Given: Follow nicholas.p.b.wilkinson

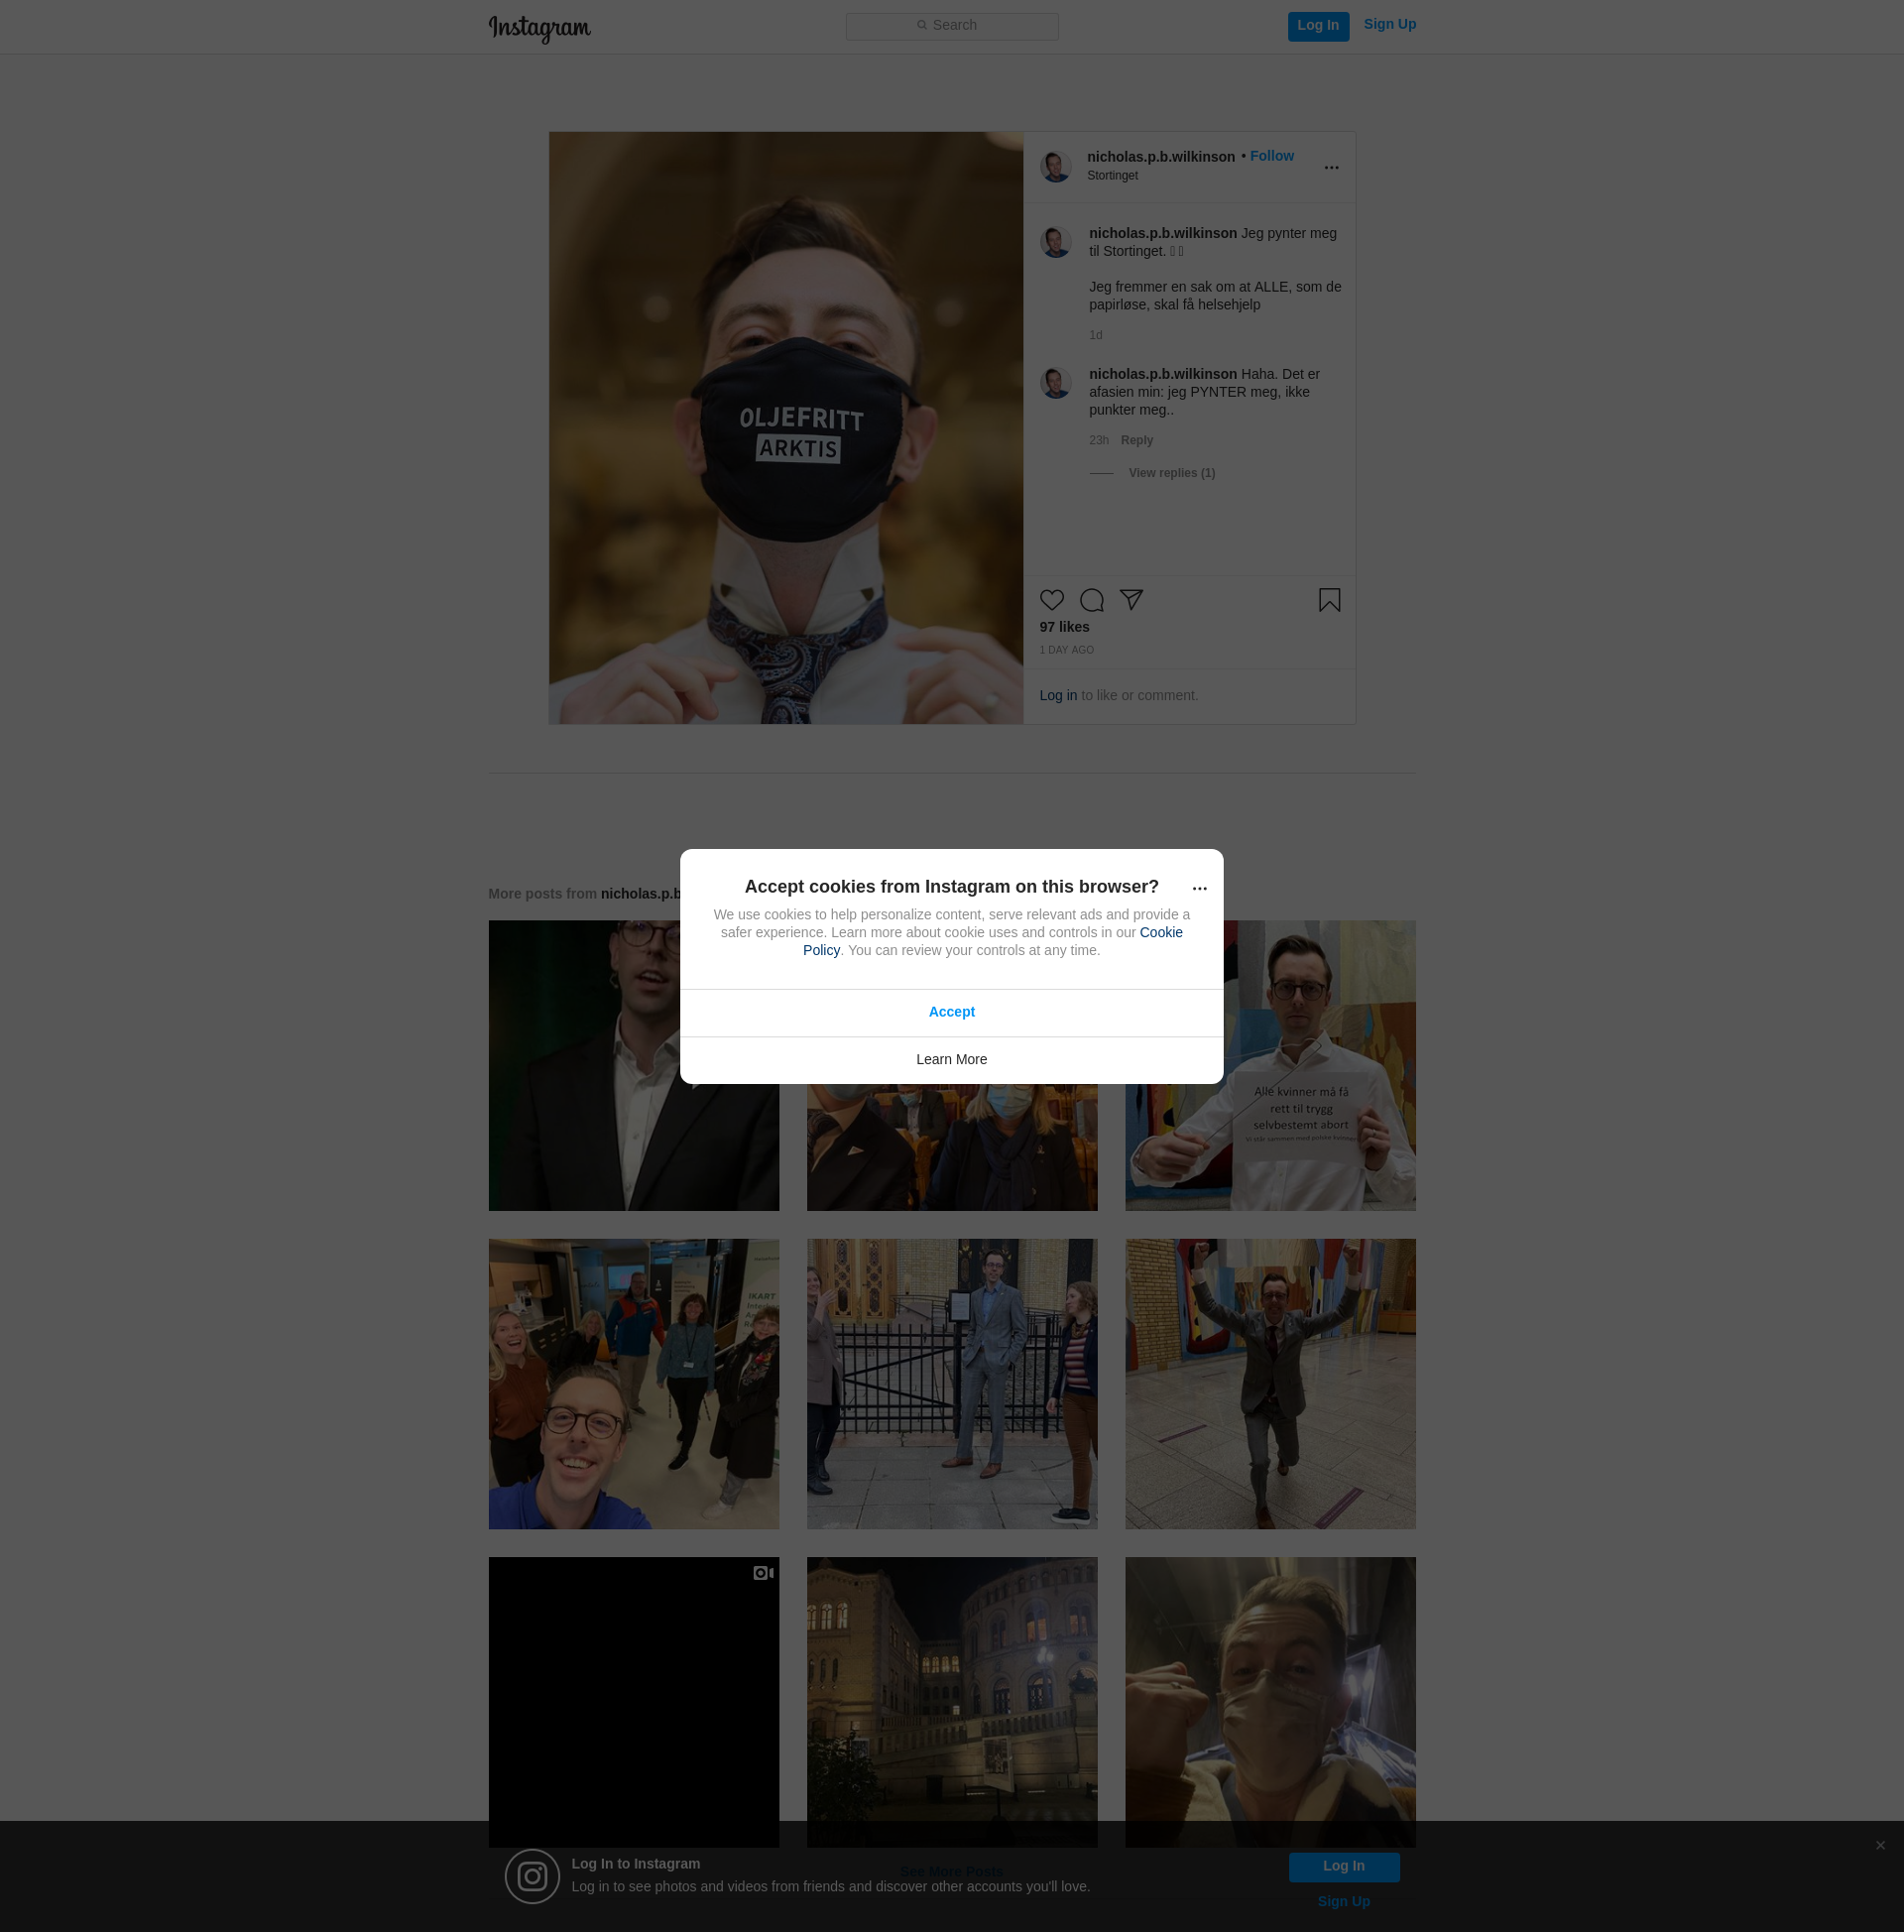Looking at the screenshot, I should (1271, 156).
